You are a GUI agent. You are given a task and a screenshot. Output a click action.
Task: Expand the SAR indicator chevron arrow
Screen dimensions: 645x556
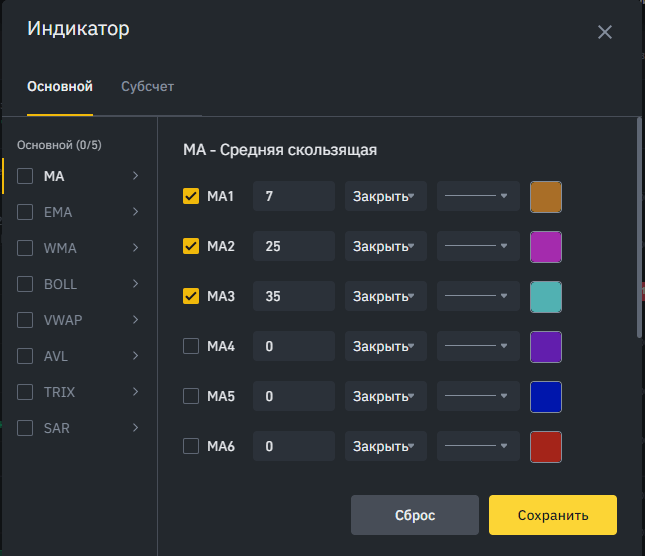135,428
